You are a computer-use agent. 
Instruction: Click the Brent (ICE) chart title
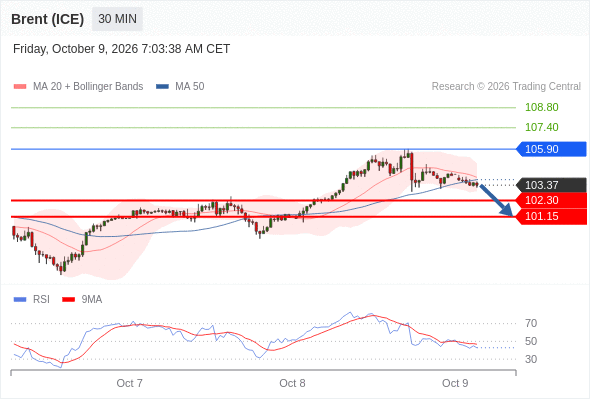click(x=47, y=19)
